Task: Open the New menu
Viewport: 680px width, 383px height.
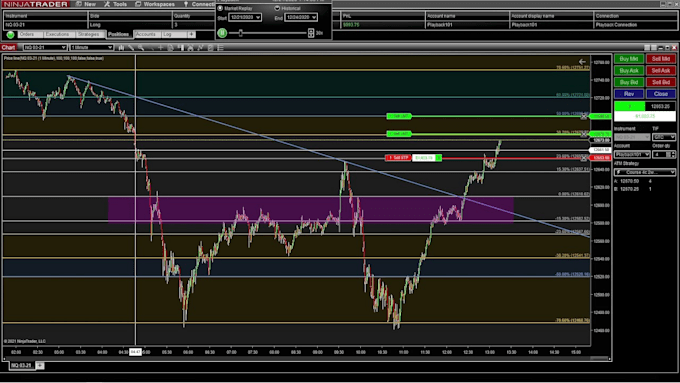Action: point(86,4)
